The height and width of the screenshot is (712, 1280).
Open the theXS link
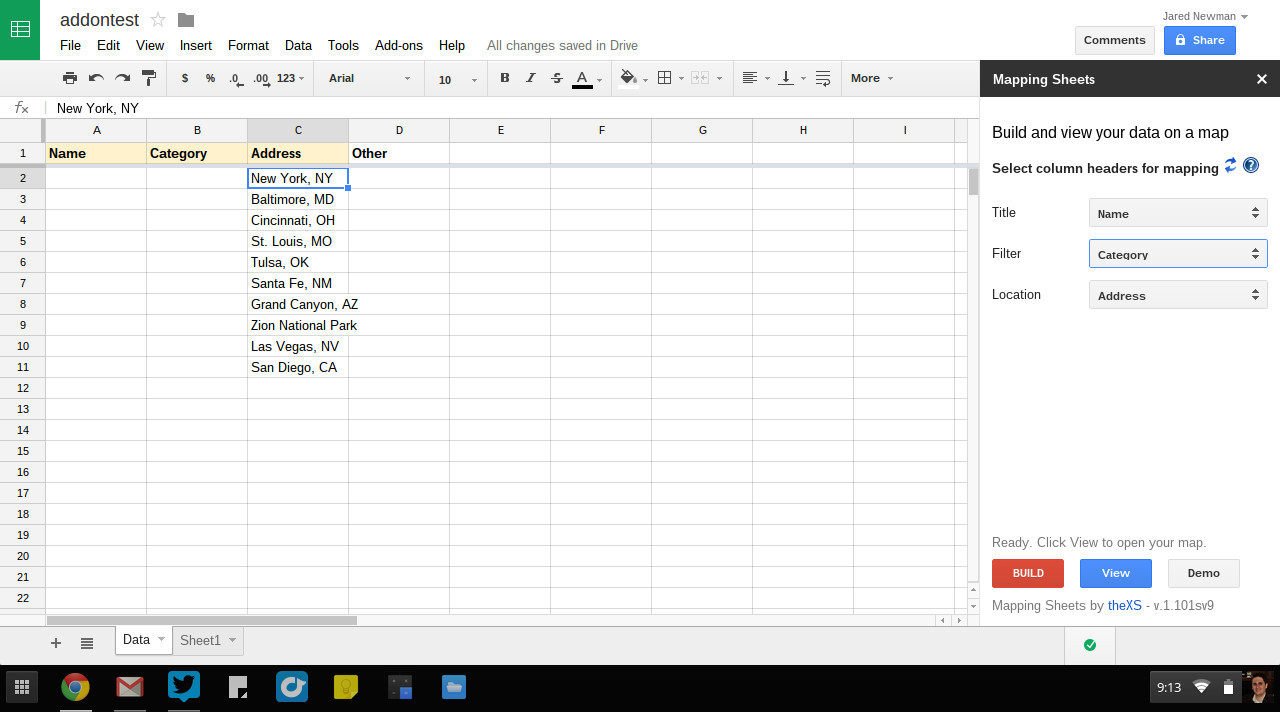click(1124, 605)
